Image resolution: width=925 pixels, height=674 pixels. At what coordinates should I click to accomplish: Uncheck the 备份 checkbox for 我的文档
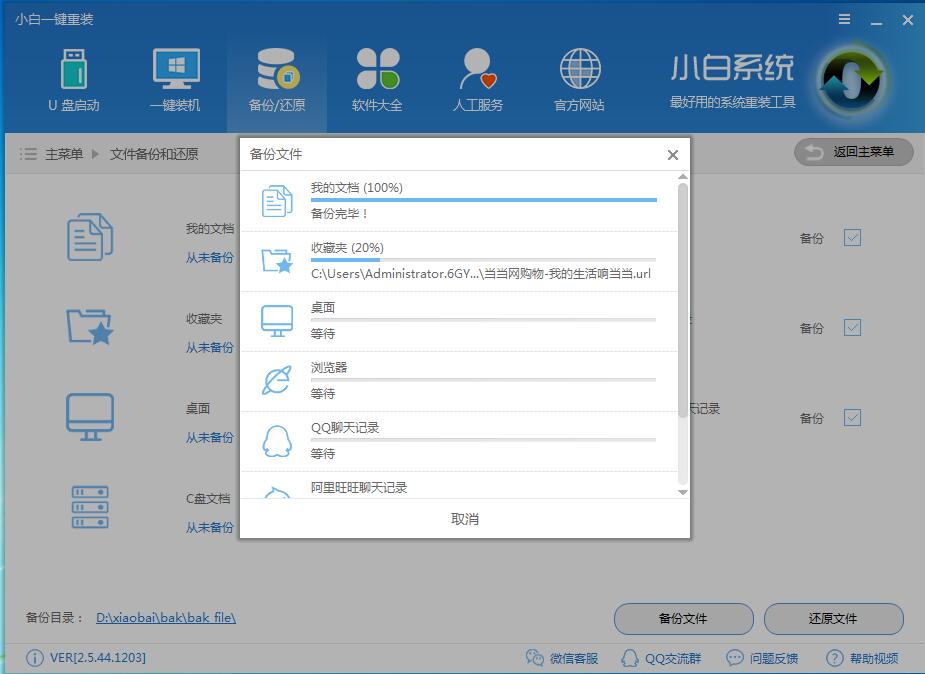[851, 238]
